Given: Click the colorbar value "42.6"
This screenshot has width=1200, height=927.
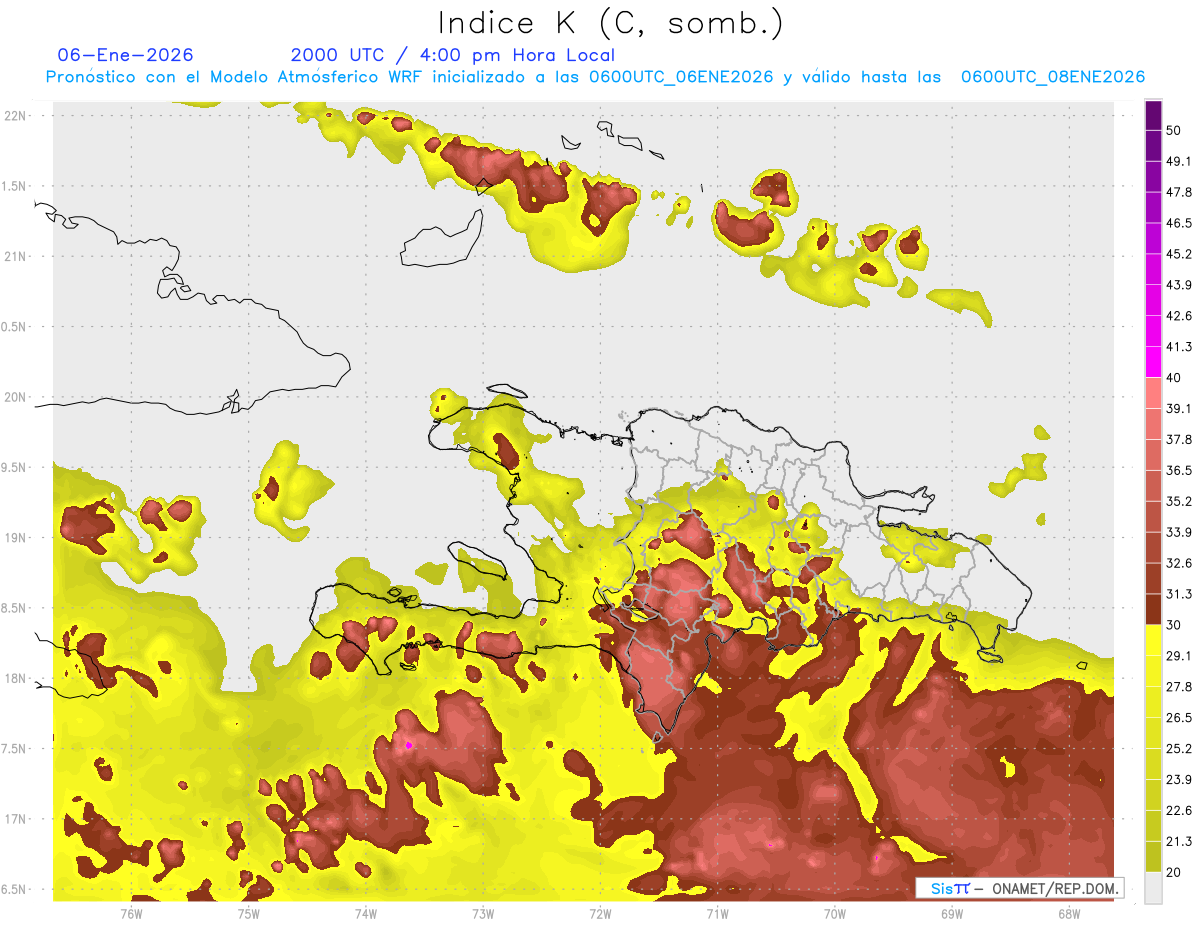Looking at the screenshot, I should [x=1179, y=316].
